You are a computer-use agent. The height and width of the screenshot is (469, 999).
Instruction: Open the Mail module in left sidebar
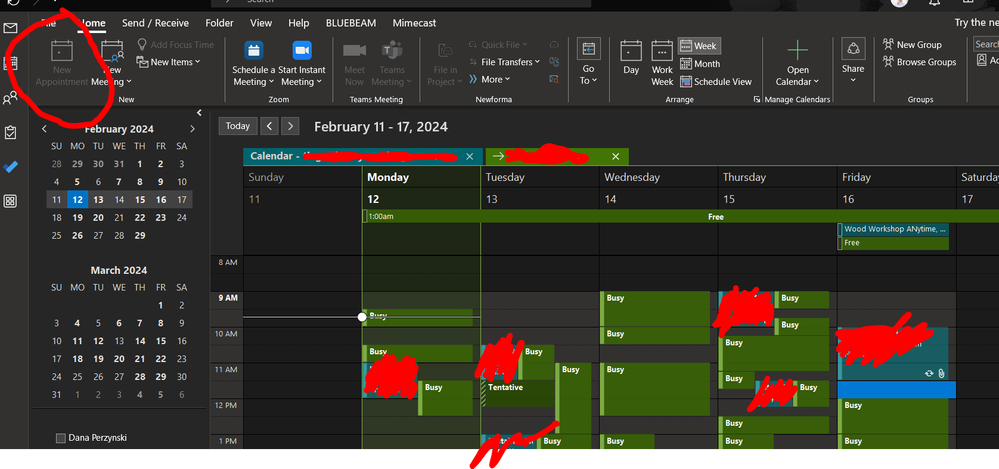tap(10, 28)
